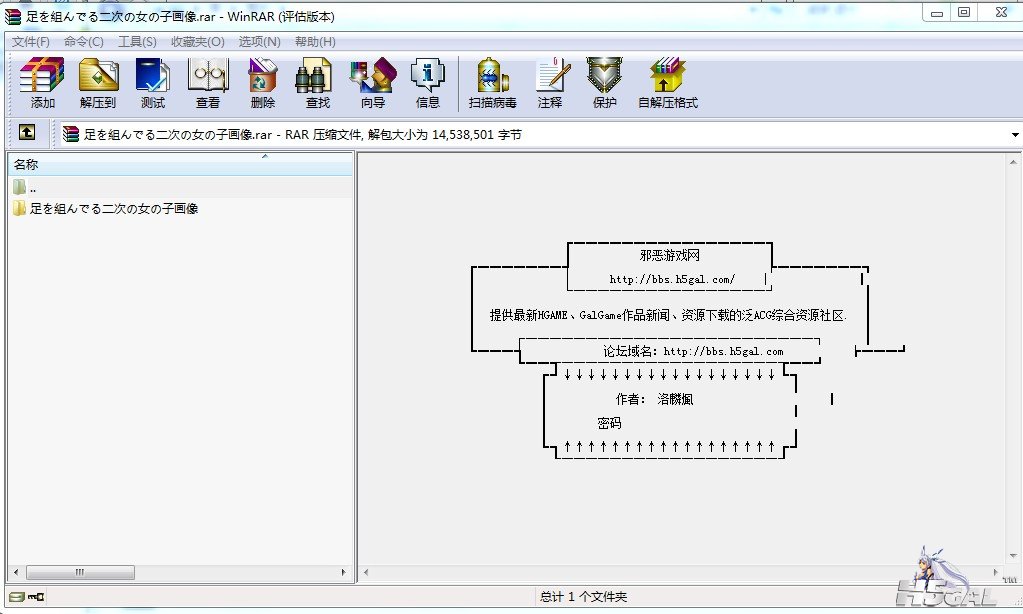
Task: Open the 命令(C) menu
Action: pyautogui.click(x=84, y=42)
